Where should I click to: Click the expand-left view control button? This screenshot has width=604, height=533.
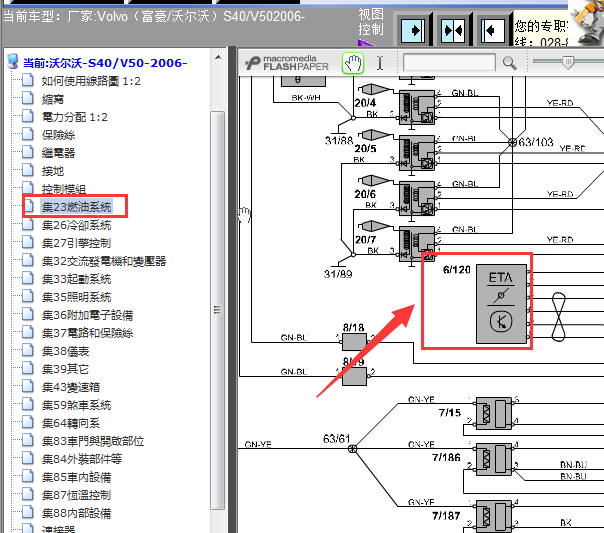pos(493,30)
